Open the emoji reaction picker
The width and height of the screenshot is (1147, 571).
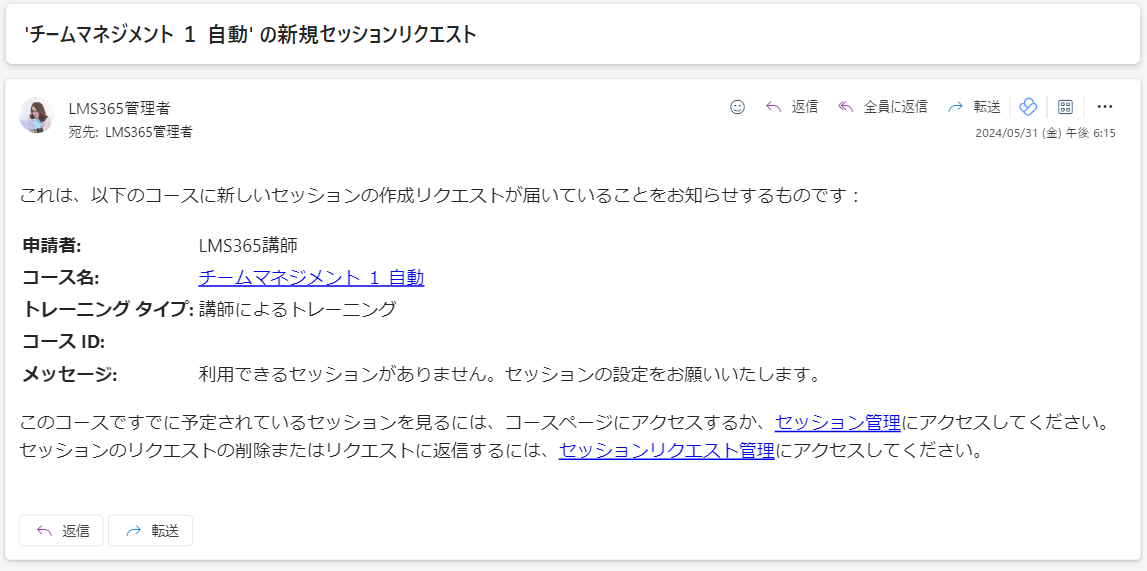click(x=737, y=107)
